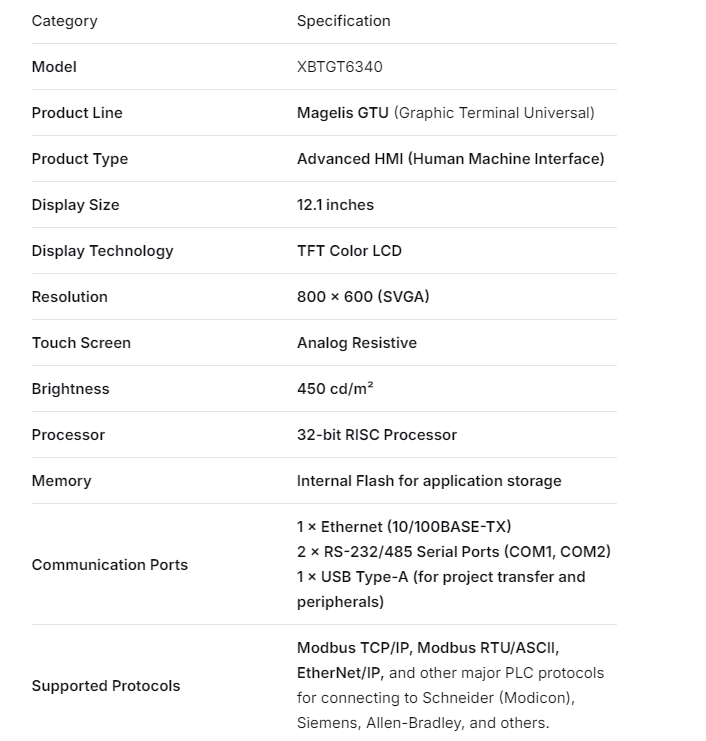Screen dimensions: 706x741
Task: Click the "Display Size" row label
Action: coord(75,205)
